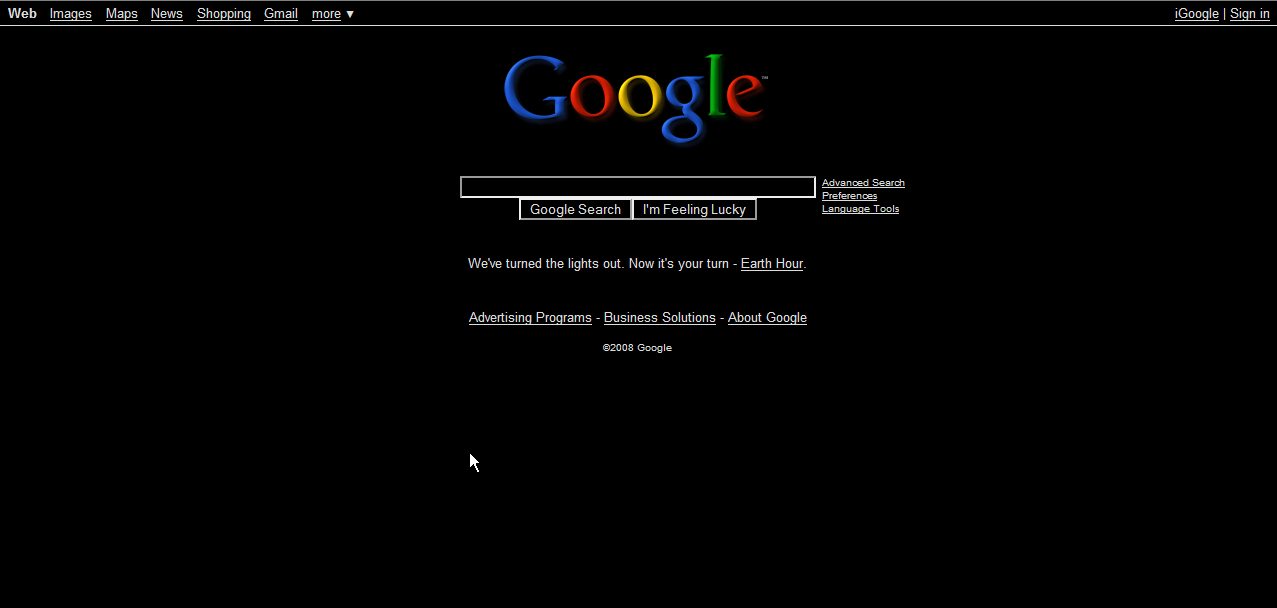
Task: Click the Sign in link
Action: (1250, 14)
